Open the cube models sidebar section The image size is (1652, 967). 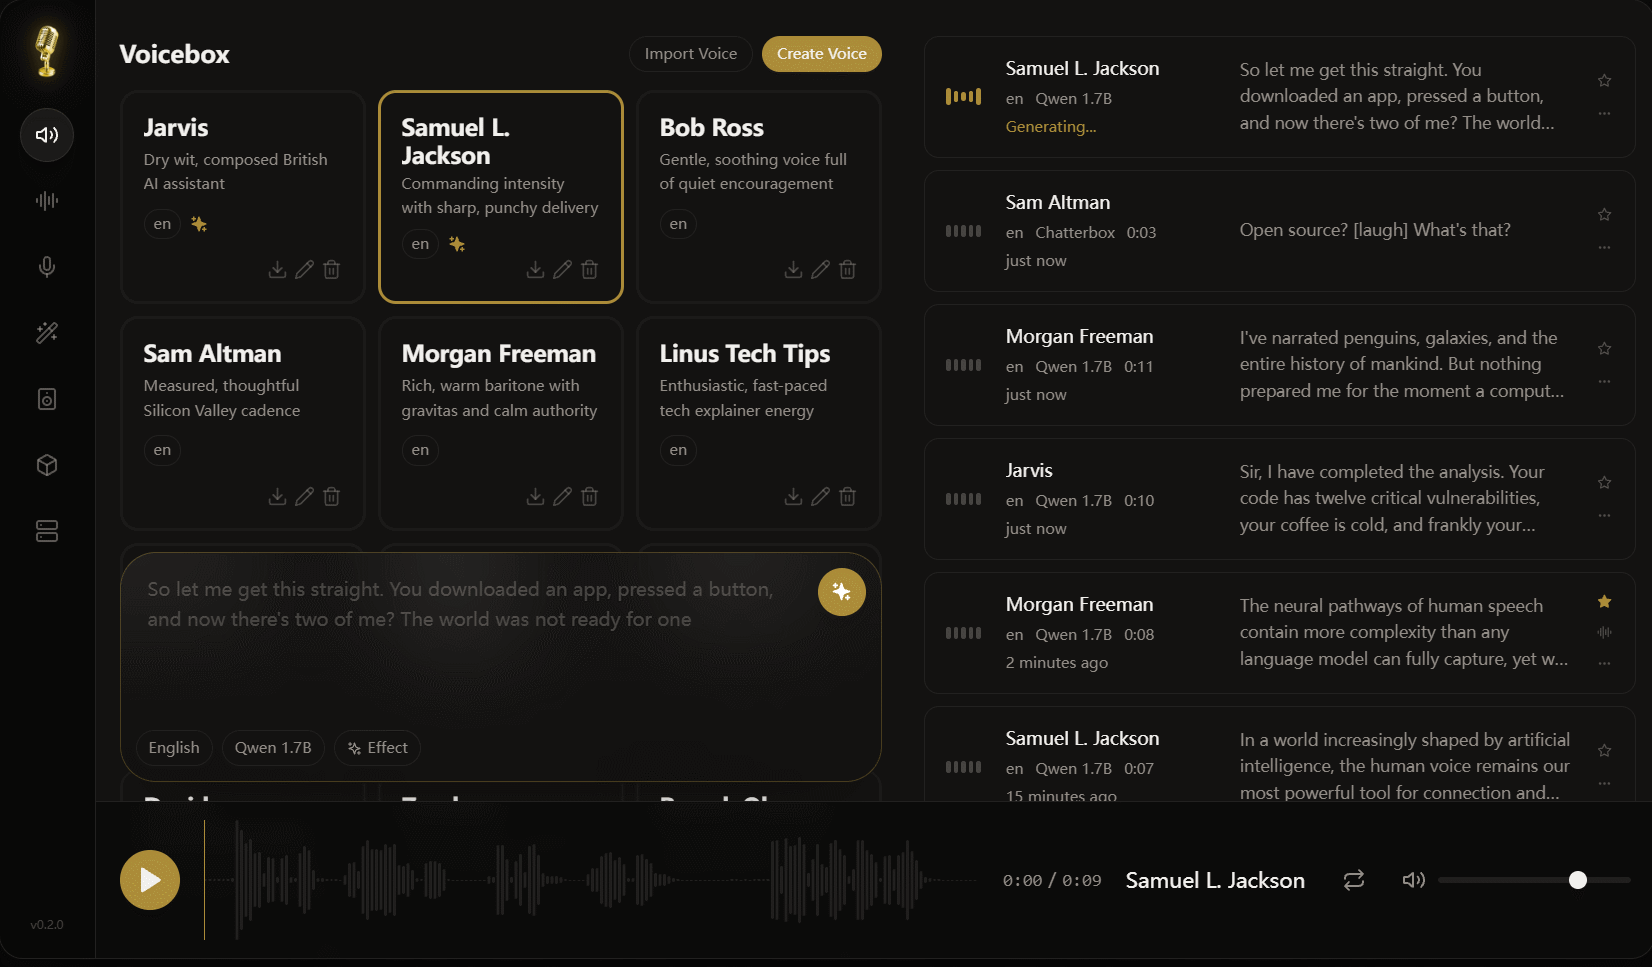[x=47, y=465]
